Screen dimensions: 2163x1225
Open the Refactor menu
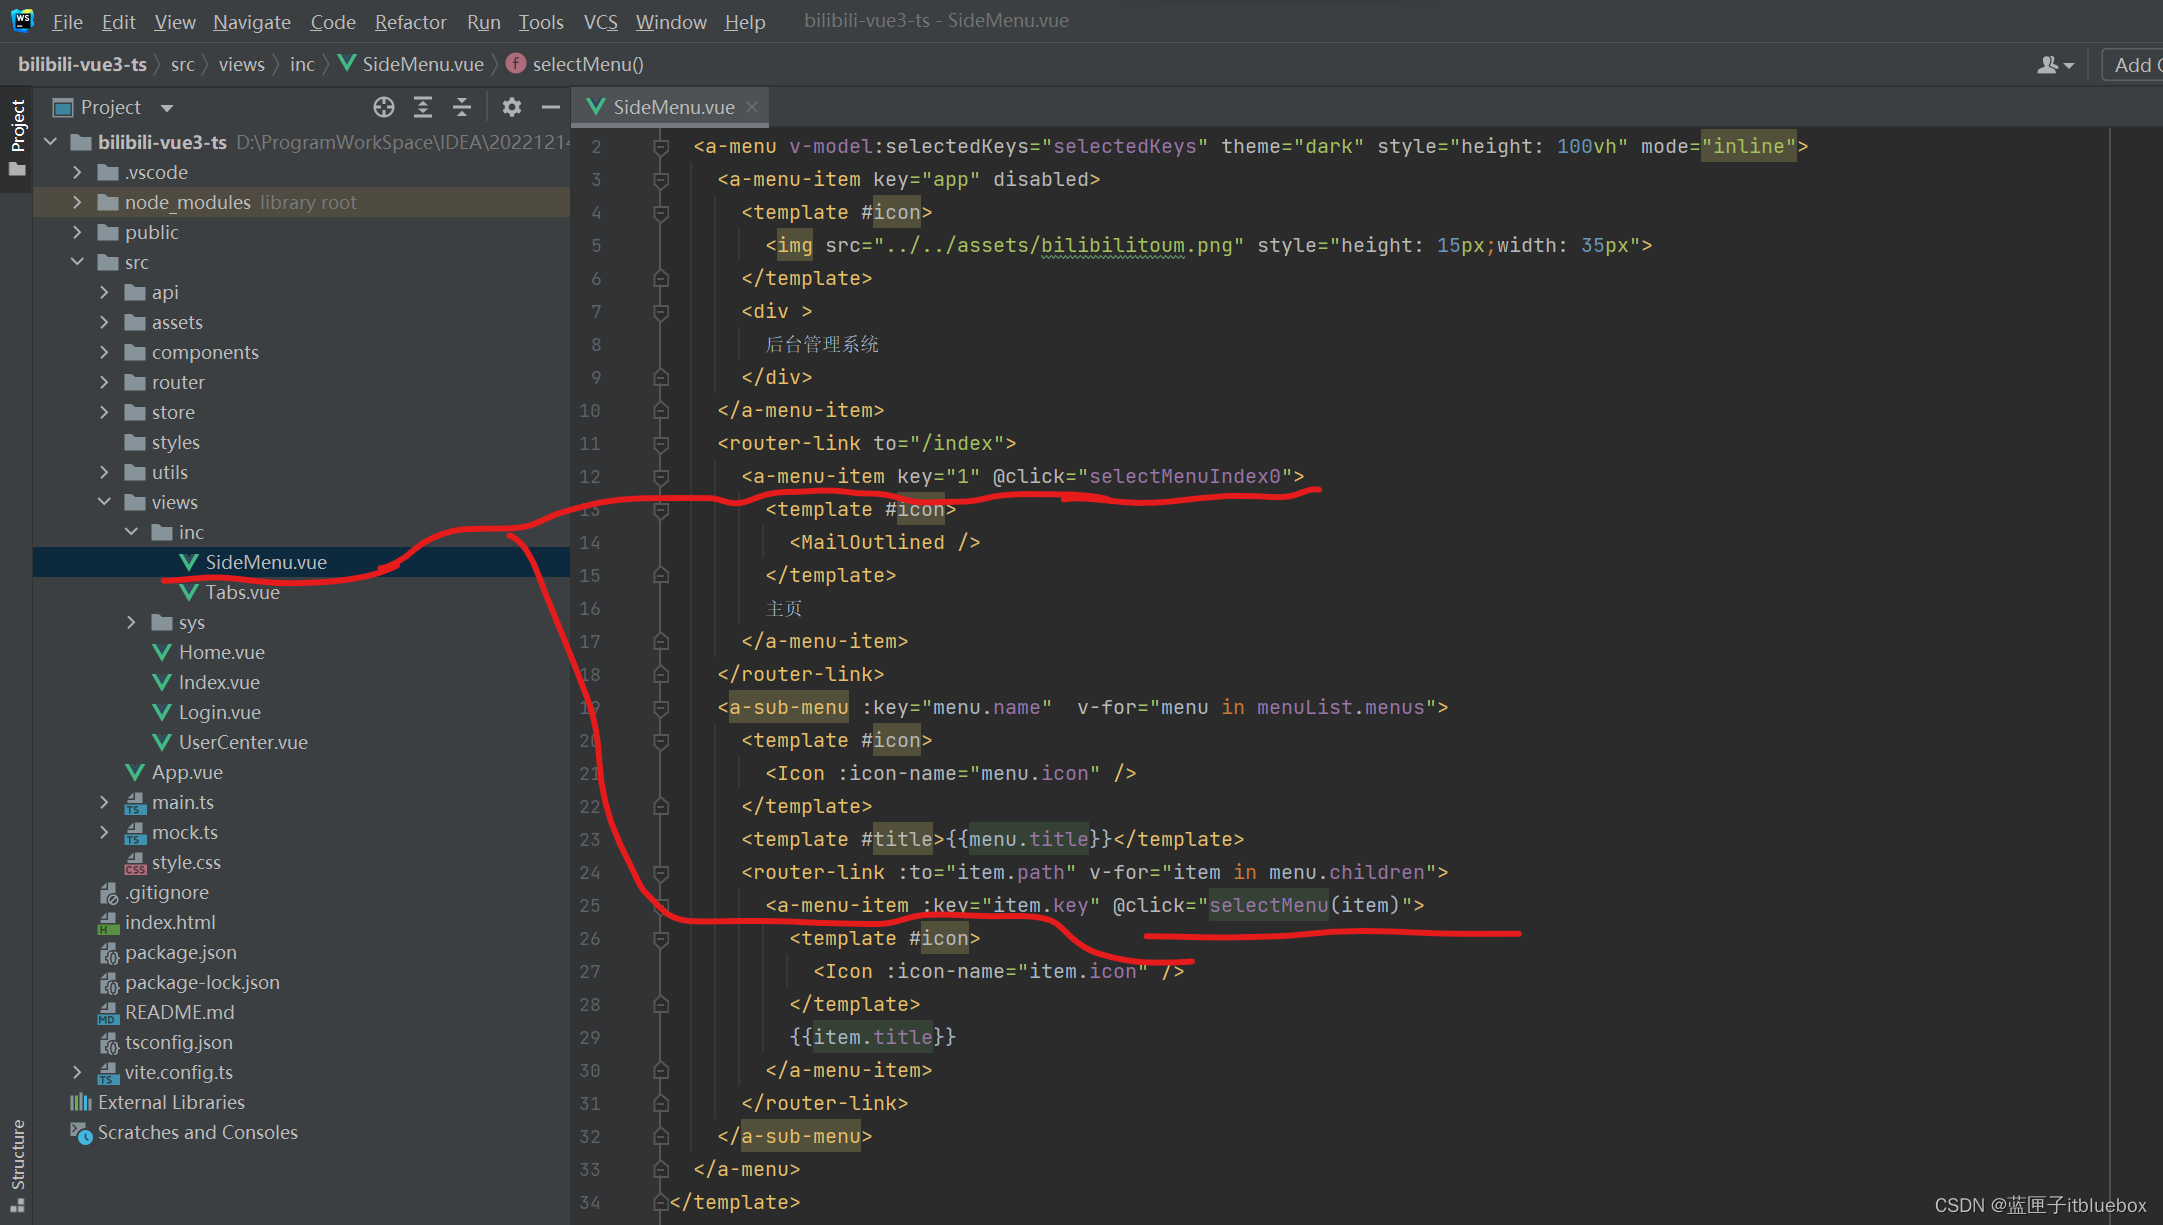coord(410,21)
